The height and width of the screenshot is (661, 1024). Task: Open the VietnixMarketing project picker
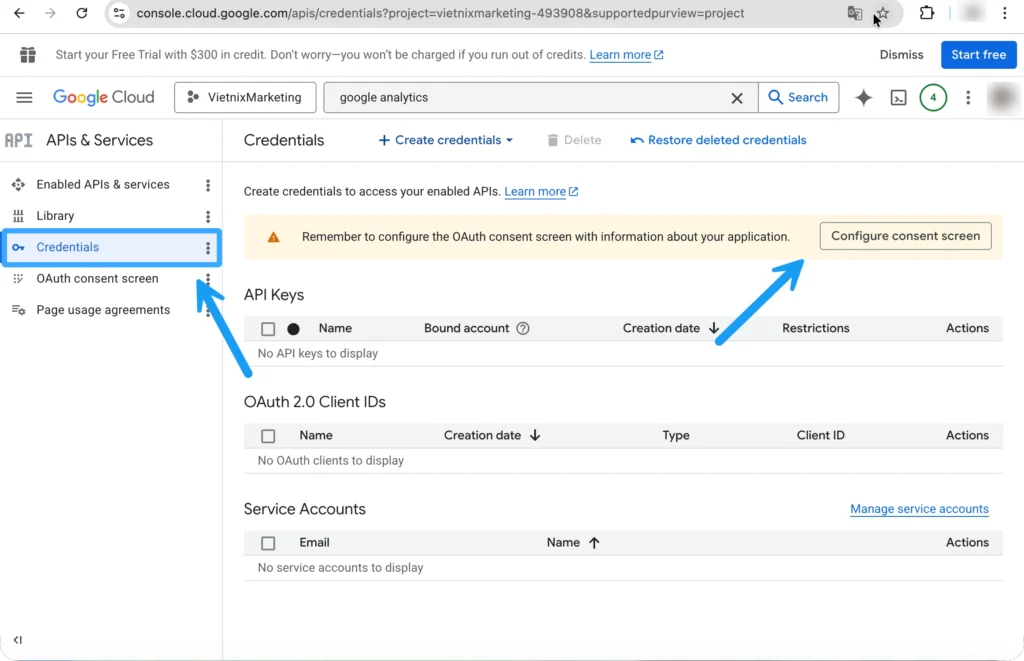click(245, 98)
